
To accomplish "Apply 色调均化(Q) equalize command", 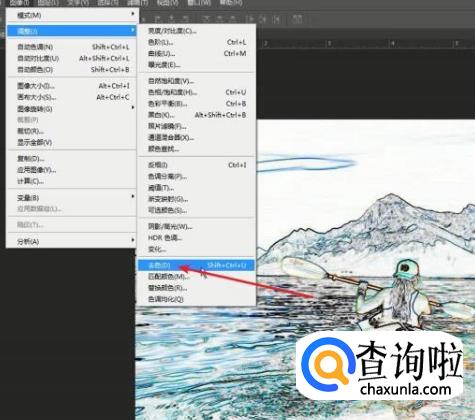I will [197, 299].
